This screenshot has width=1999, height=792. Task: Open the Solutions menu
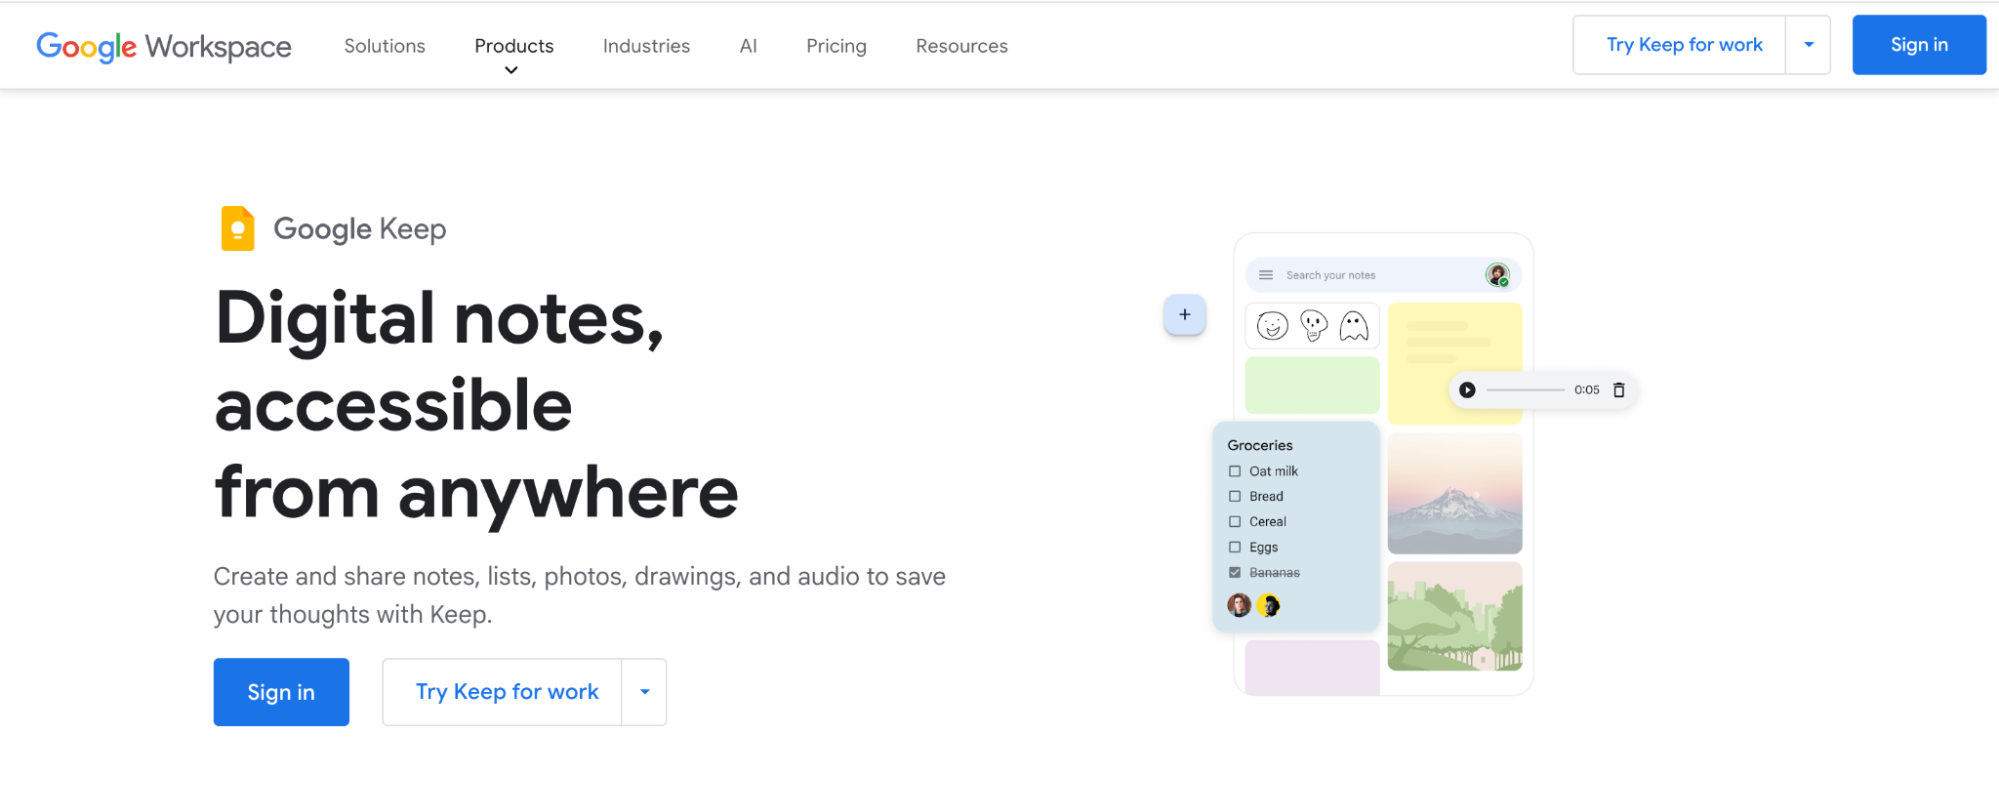pos(385,46)
